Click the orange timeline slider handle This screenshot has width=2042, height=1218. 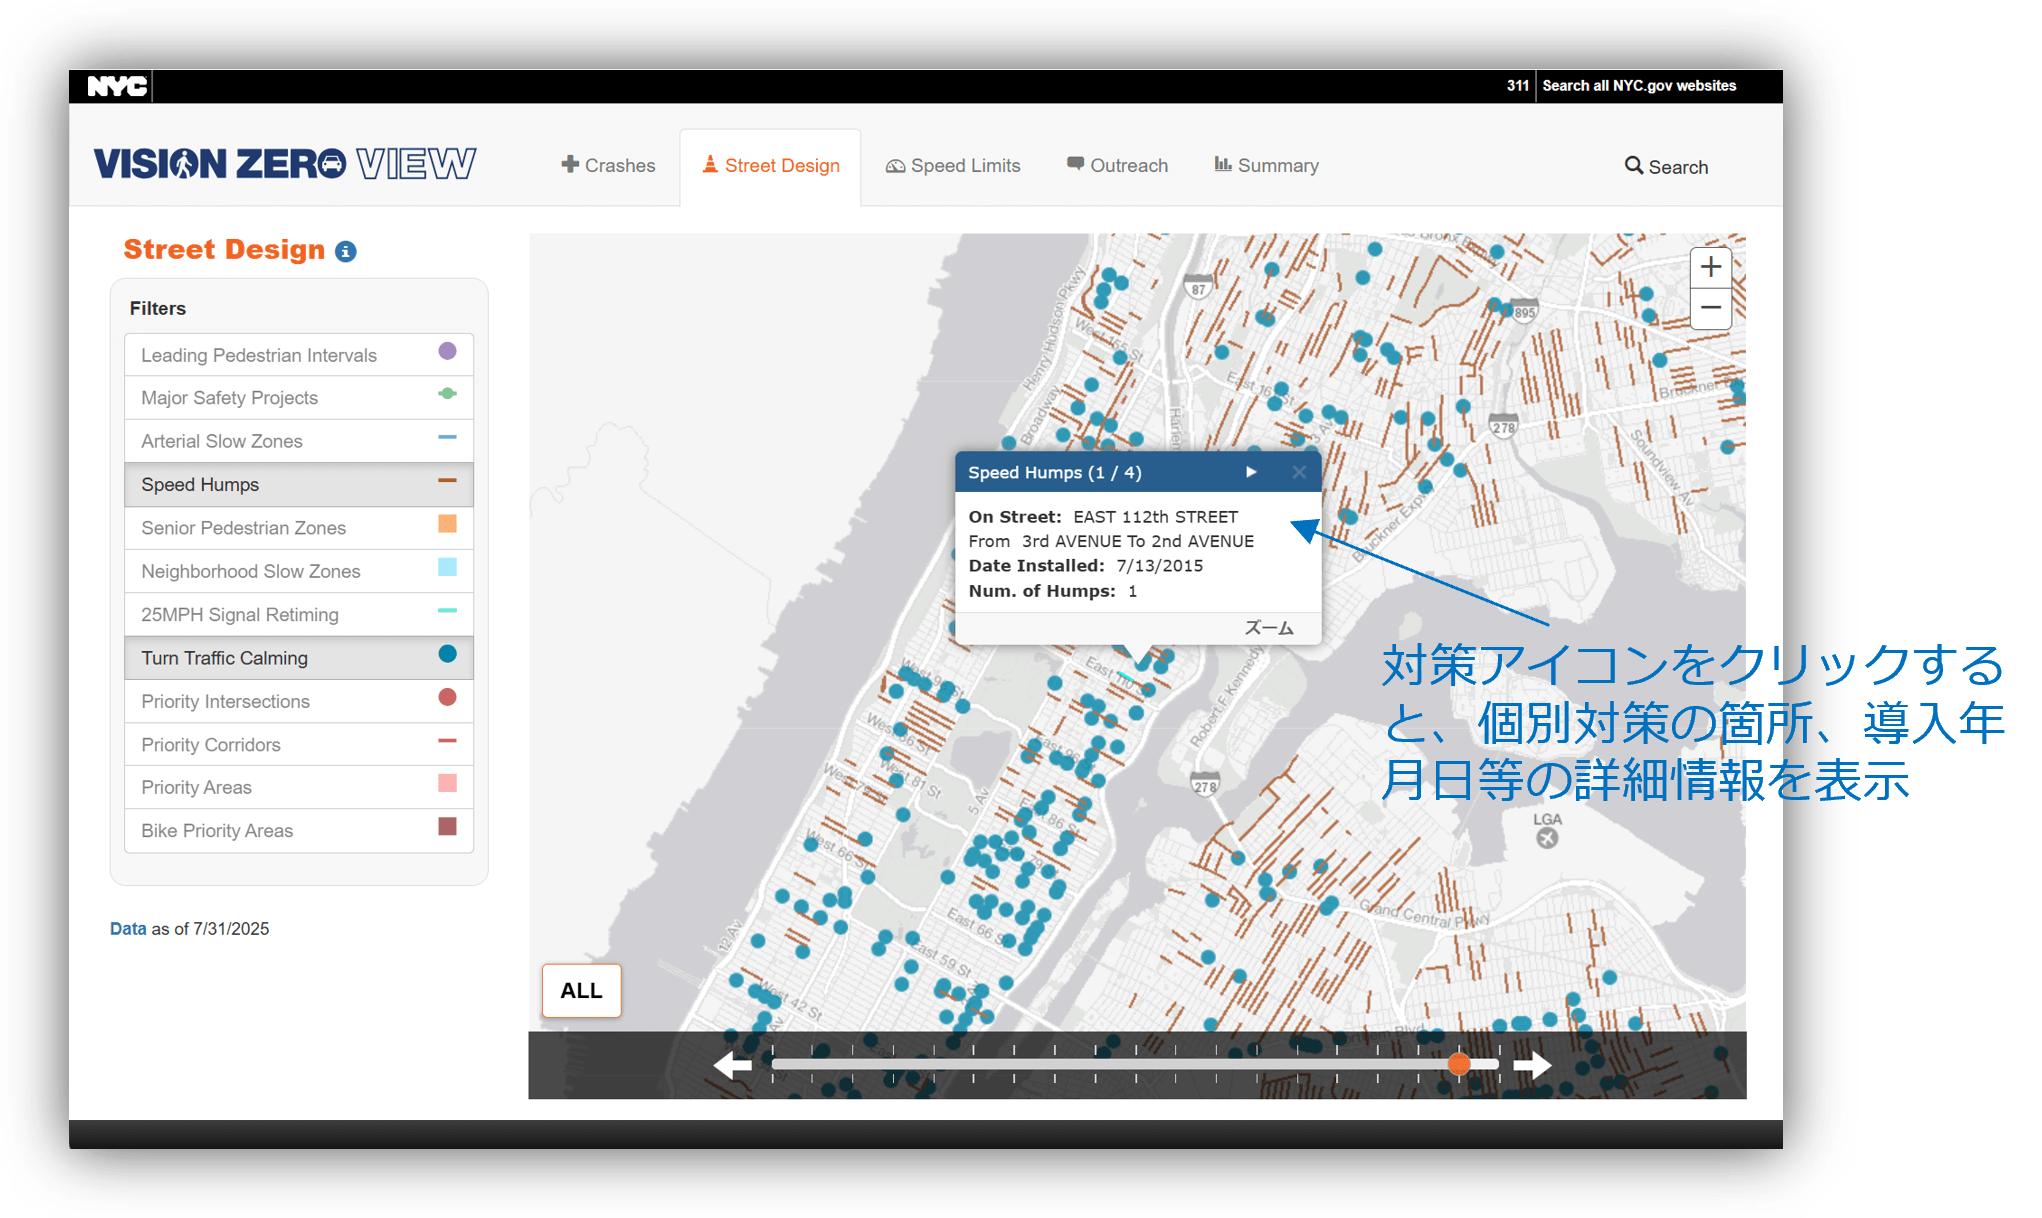pos(1459,1064)
